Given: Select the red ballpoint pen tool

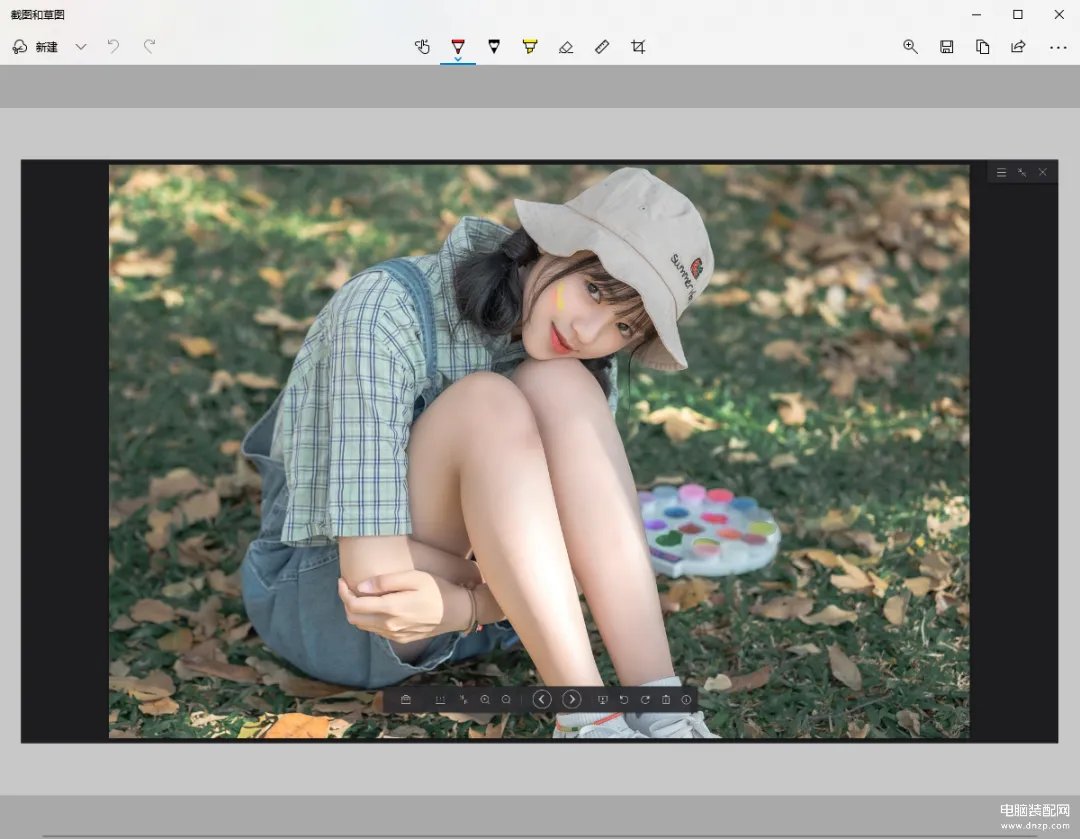Looking at the screenshot, I should click(x=458, y=46).
